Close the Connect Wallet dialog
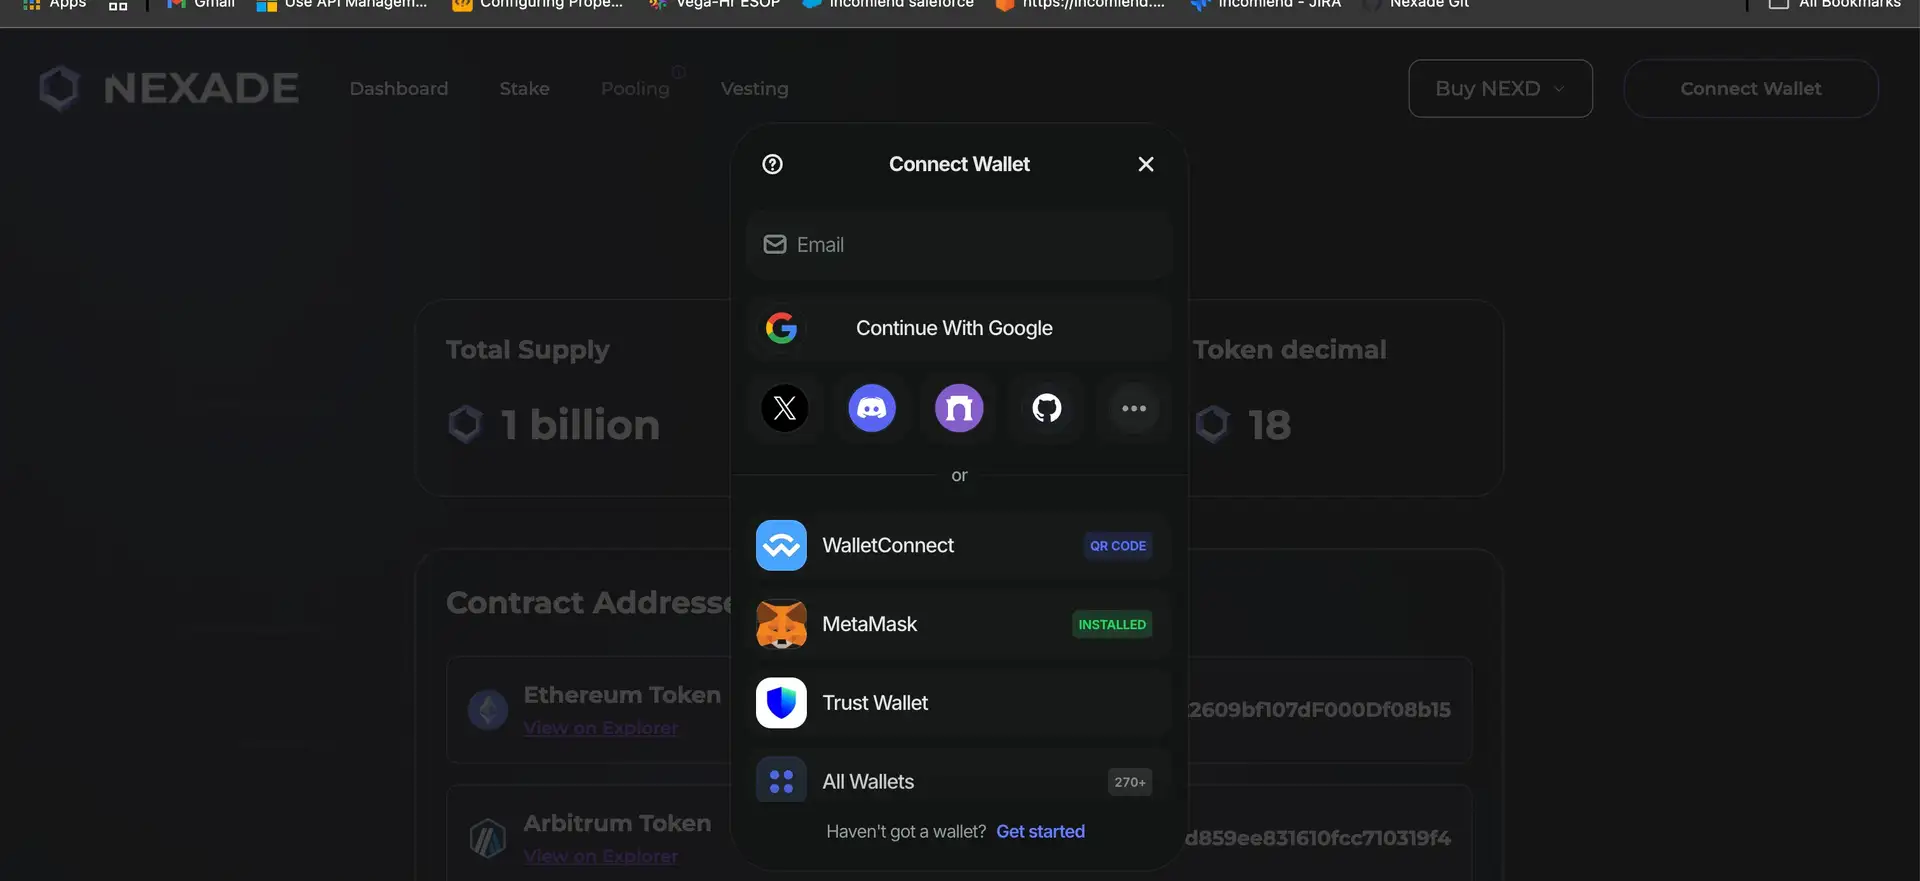 [x=1146, y=164]
